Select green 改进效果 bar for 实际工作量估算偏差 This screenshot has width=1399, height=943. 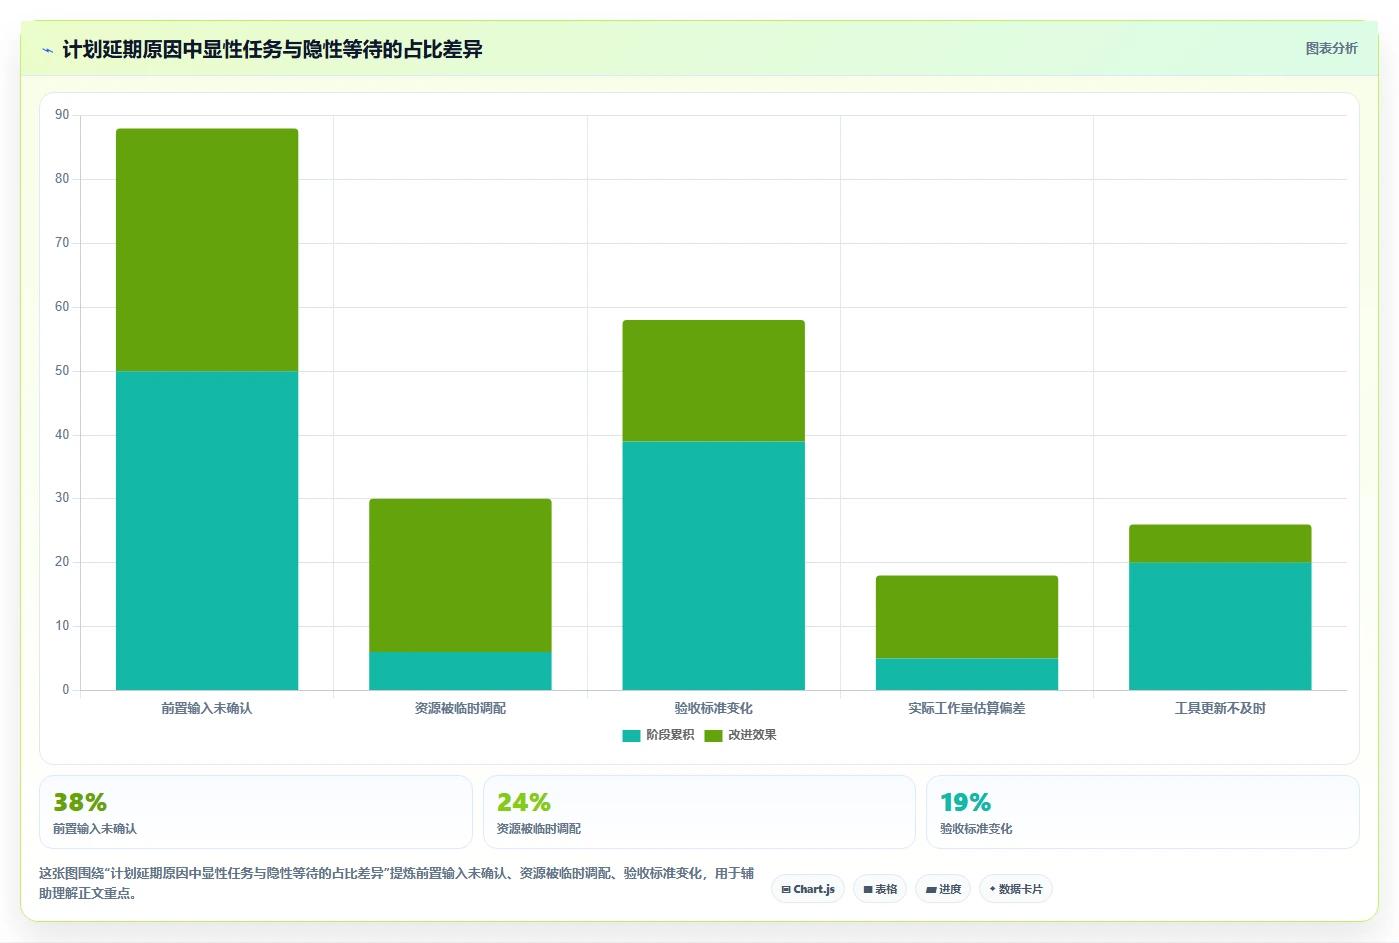(967, 617)
